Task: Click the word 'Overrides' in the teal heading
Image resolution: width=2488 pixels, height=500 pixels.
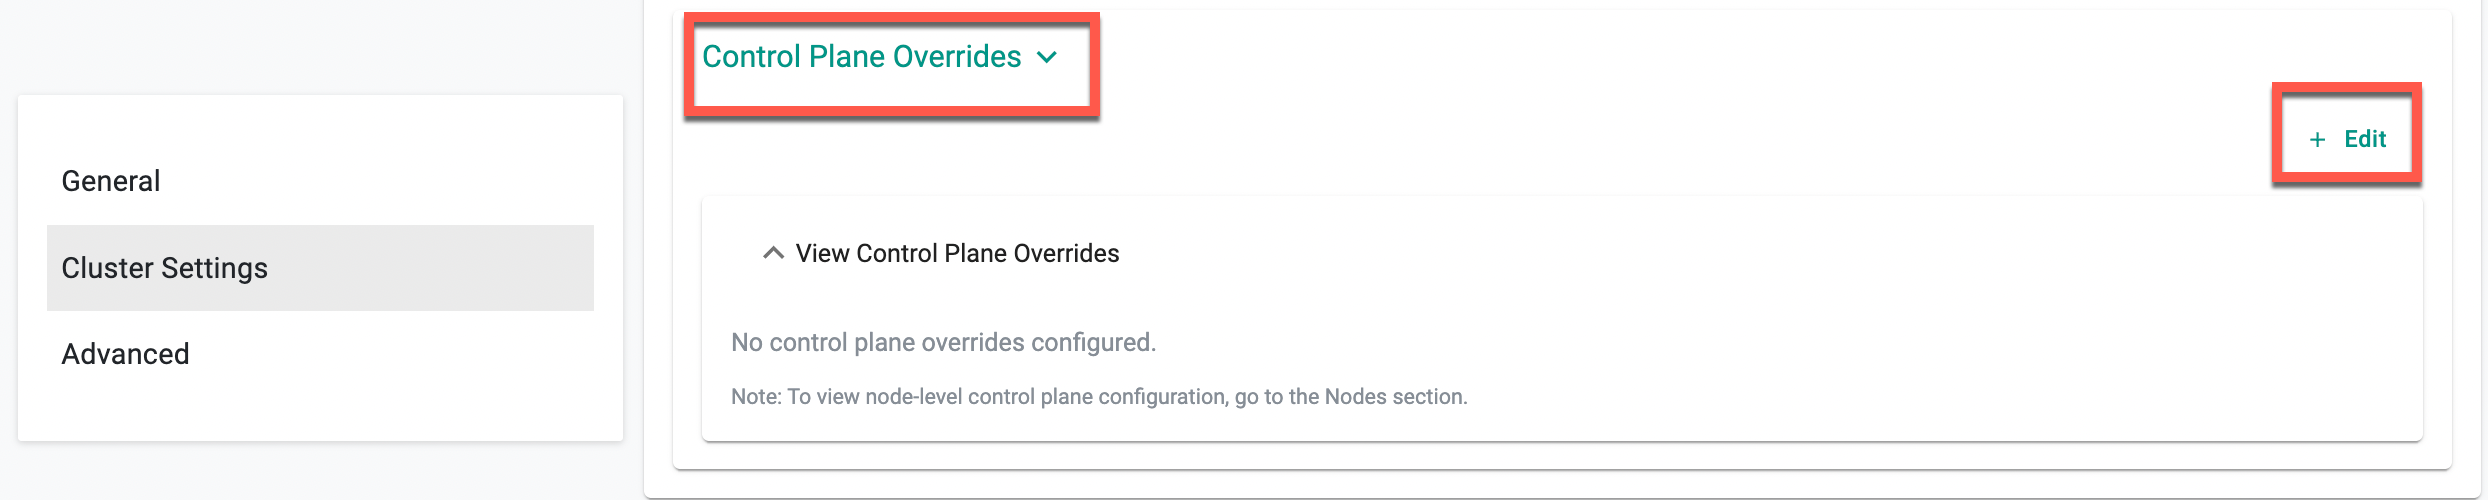Action: pyautogui.click(x=957, y=57)
